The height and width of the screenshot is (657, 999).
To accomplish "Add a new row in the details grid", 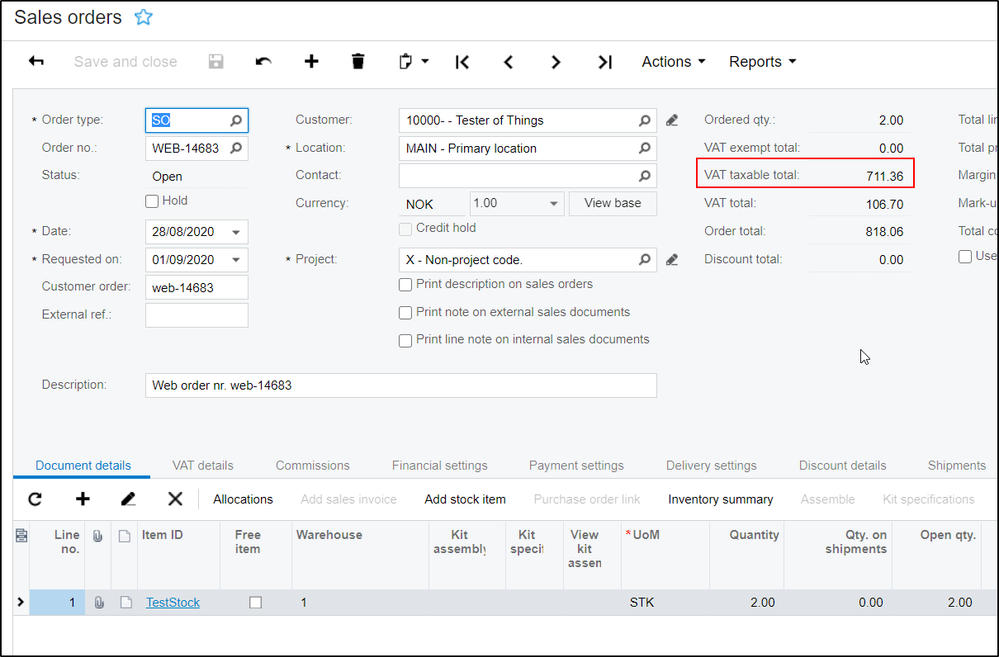I will tap(83, 499).
